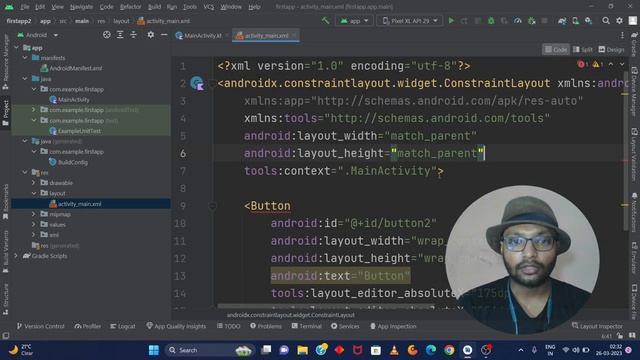The width and height of the screenshot is (640, 360).
Task: Open editor tabs more options icon
Action: (622, 36)
